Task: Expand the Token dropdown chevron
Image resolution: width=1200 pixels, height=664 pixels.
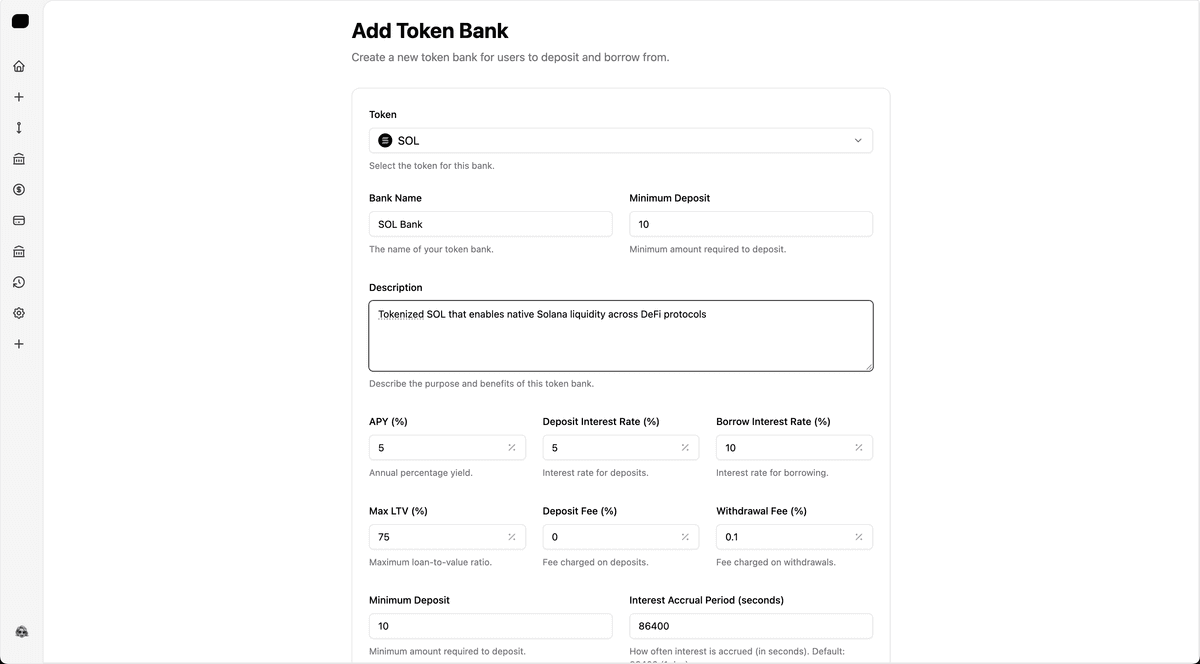Action: (x=857, y=140)
